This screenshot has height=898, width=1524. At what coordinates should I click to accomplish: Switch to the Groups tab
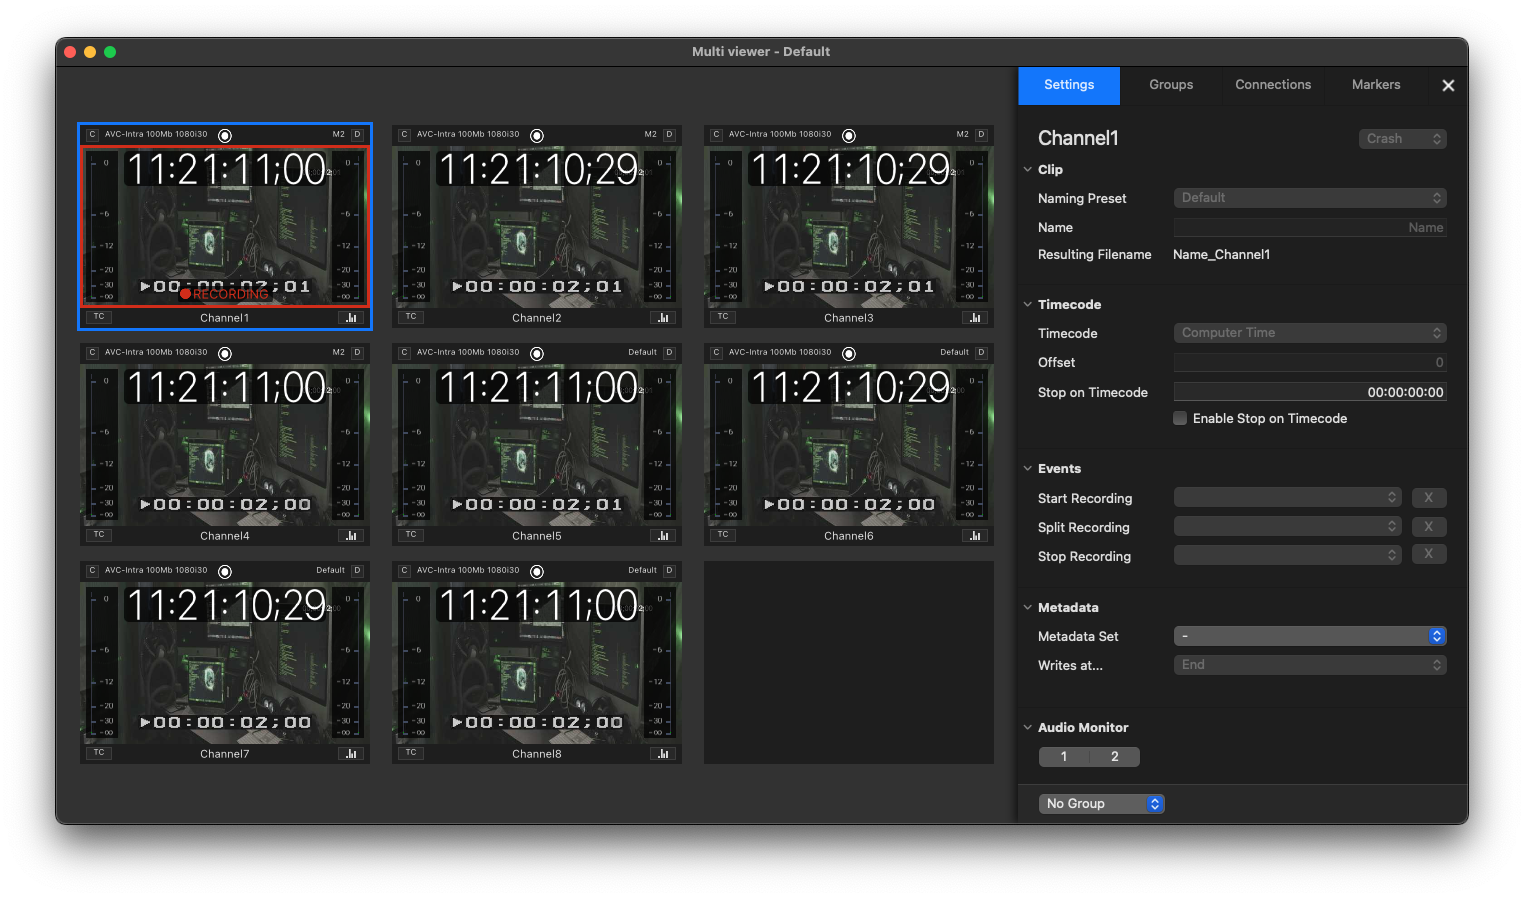pos(1171,85)
